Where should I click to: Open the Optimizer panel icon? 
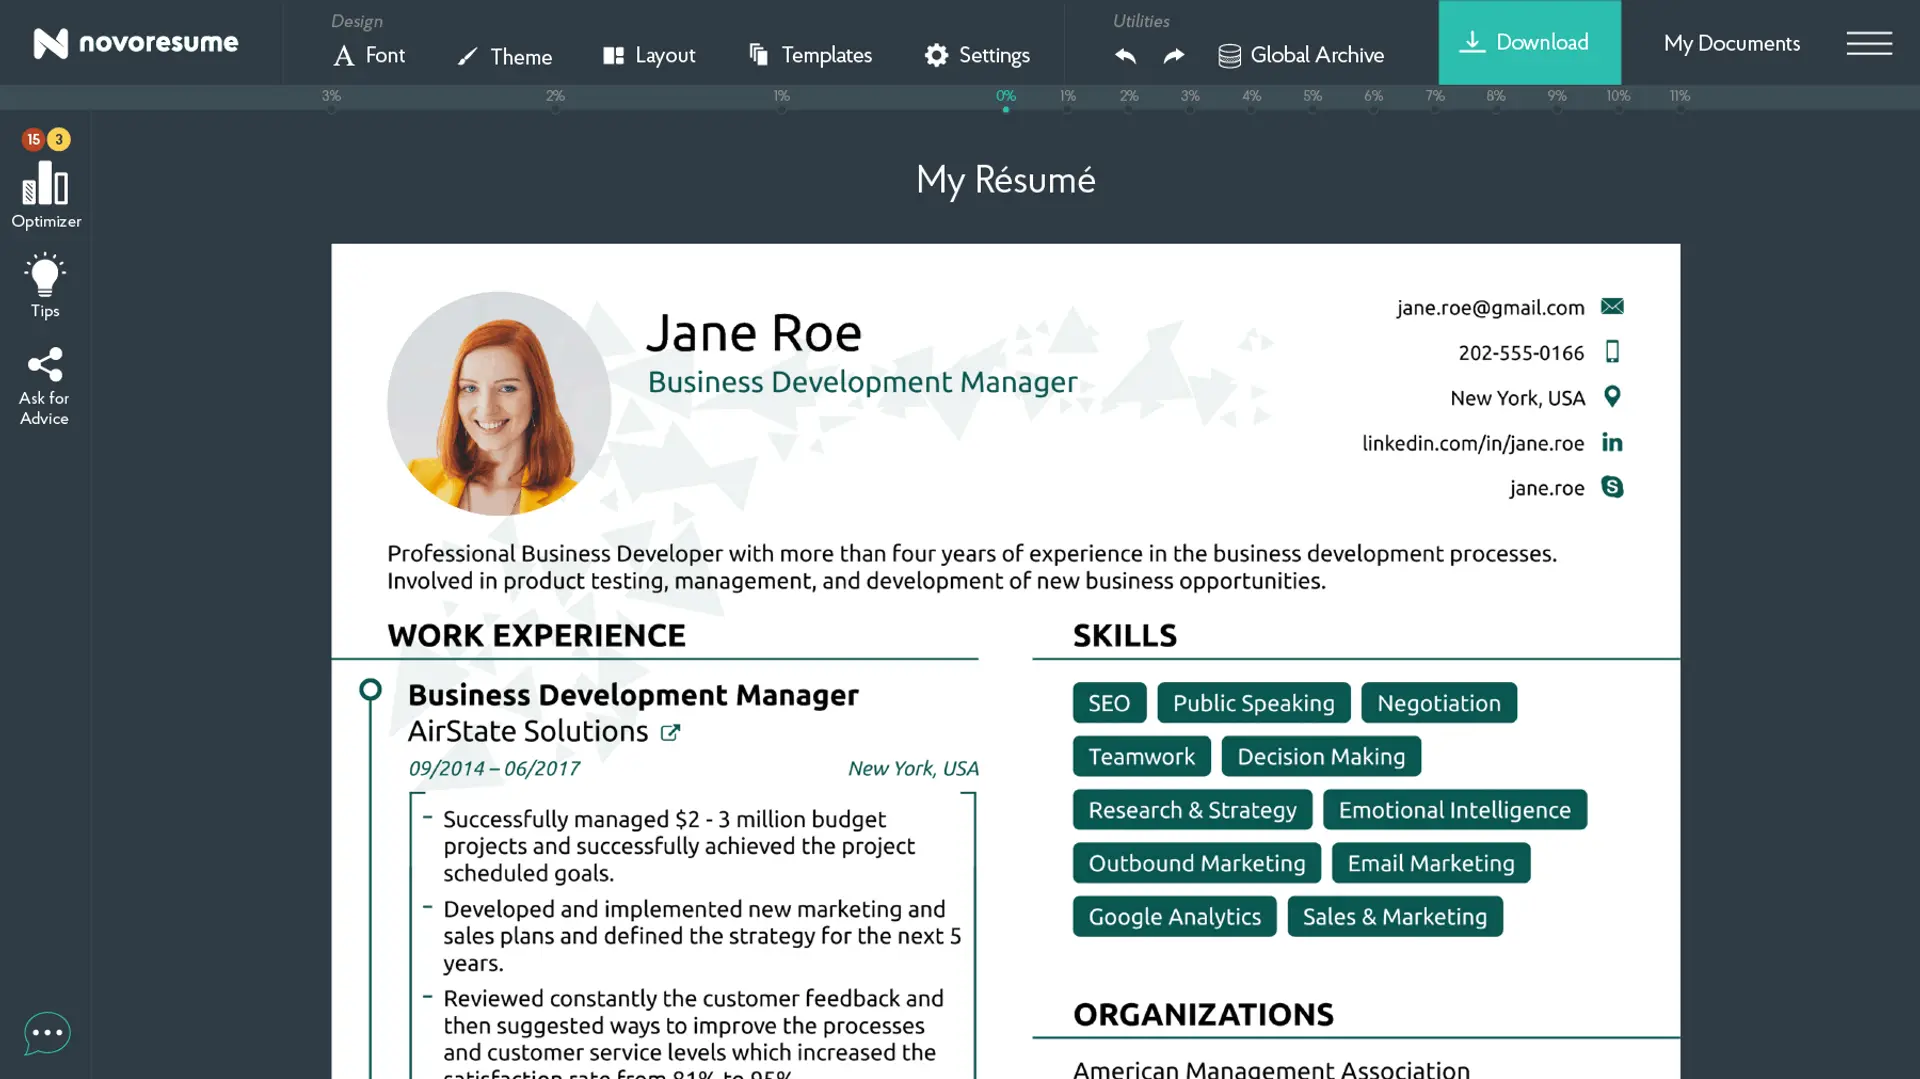coord(45,185)
